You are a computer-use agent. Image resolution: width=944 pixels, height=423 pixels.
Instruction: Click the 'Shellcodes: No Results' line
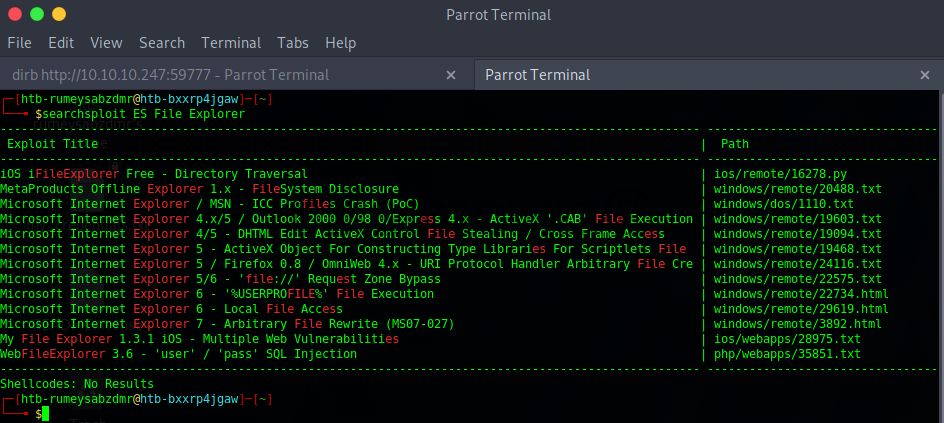point(77,384)
